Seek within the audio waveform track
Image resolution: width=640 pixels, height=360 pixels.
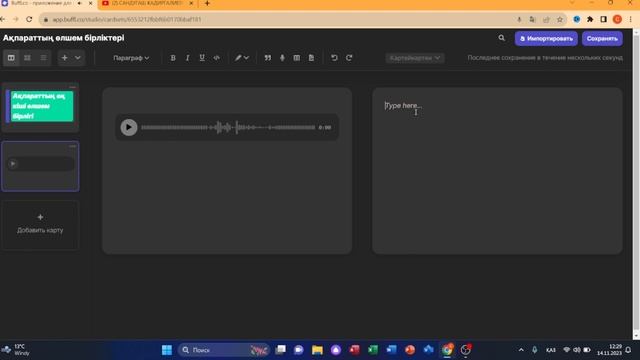click(x=228, y=127)
